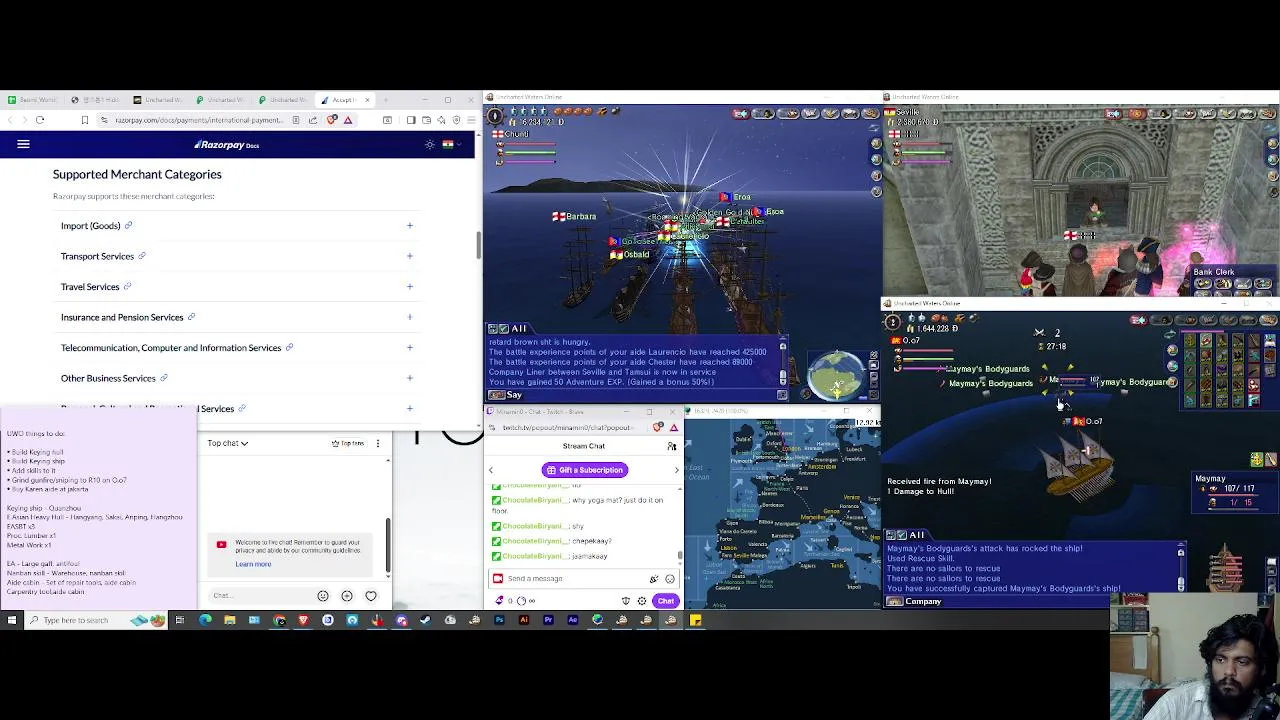Click the game chat log scrollbar in Chunti window
Screen dimensions: 1280x720
coord(783,362)
